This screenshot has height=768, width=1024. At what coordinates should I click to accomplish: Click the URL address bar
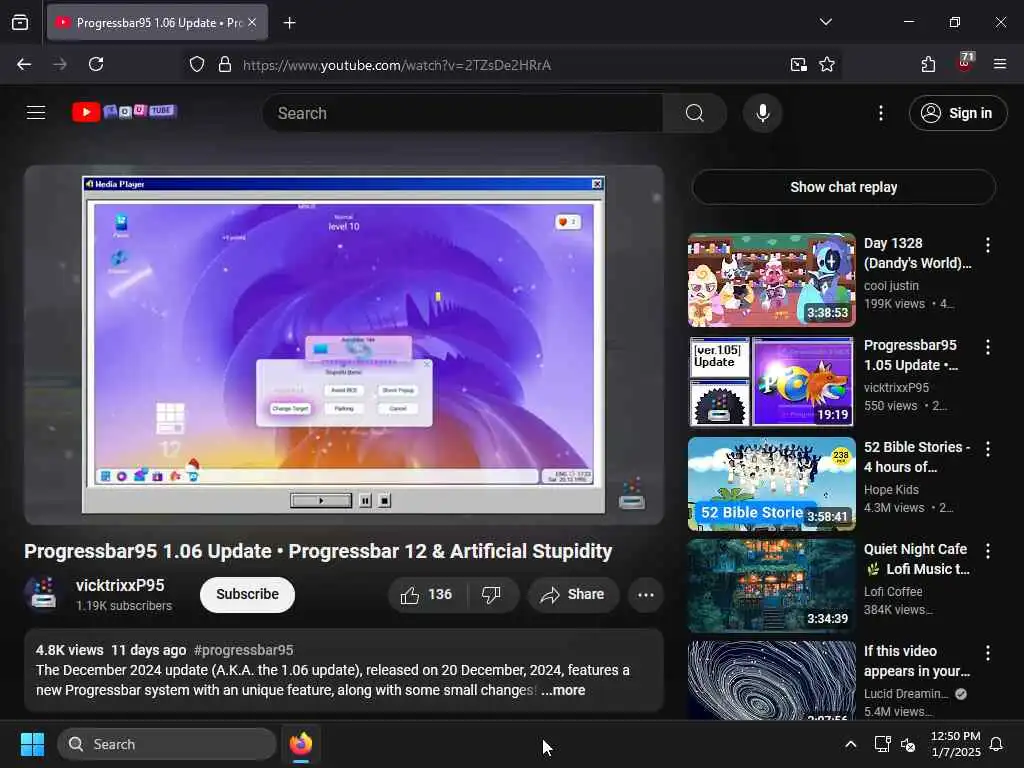click(509, 65)
